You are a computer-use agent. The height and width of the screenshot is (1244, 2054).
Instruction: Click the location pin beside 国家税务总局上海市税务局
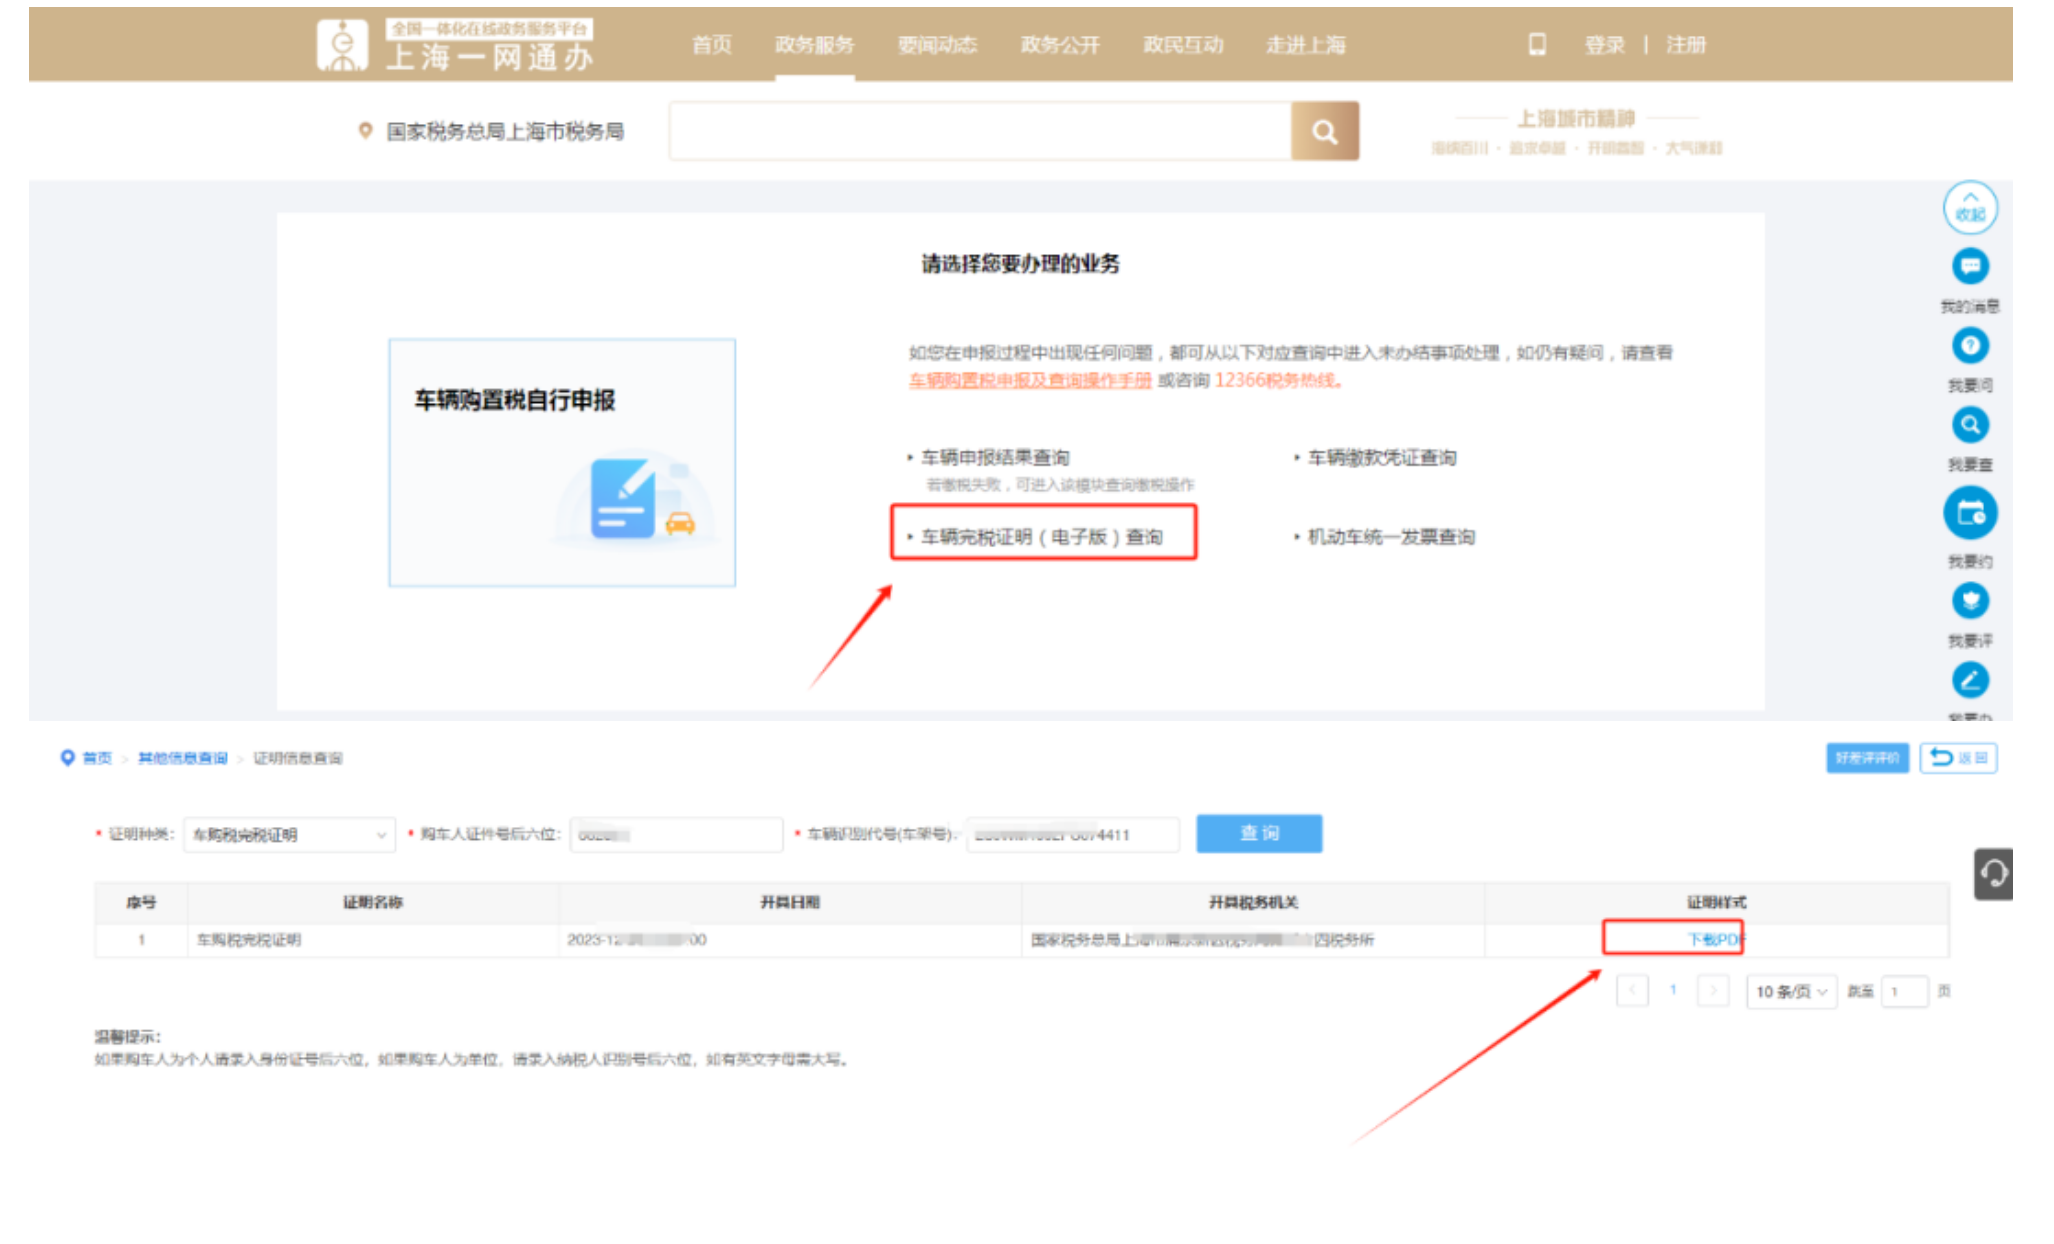(x=364, y=128)
